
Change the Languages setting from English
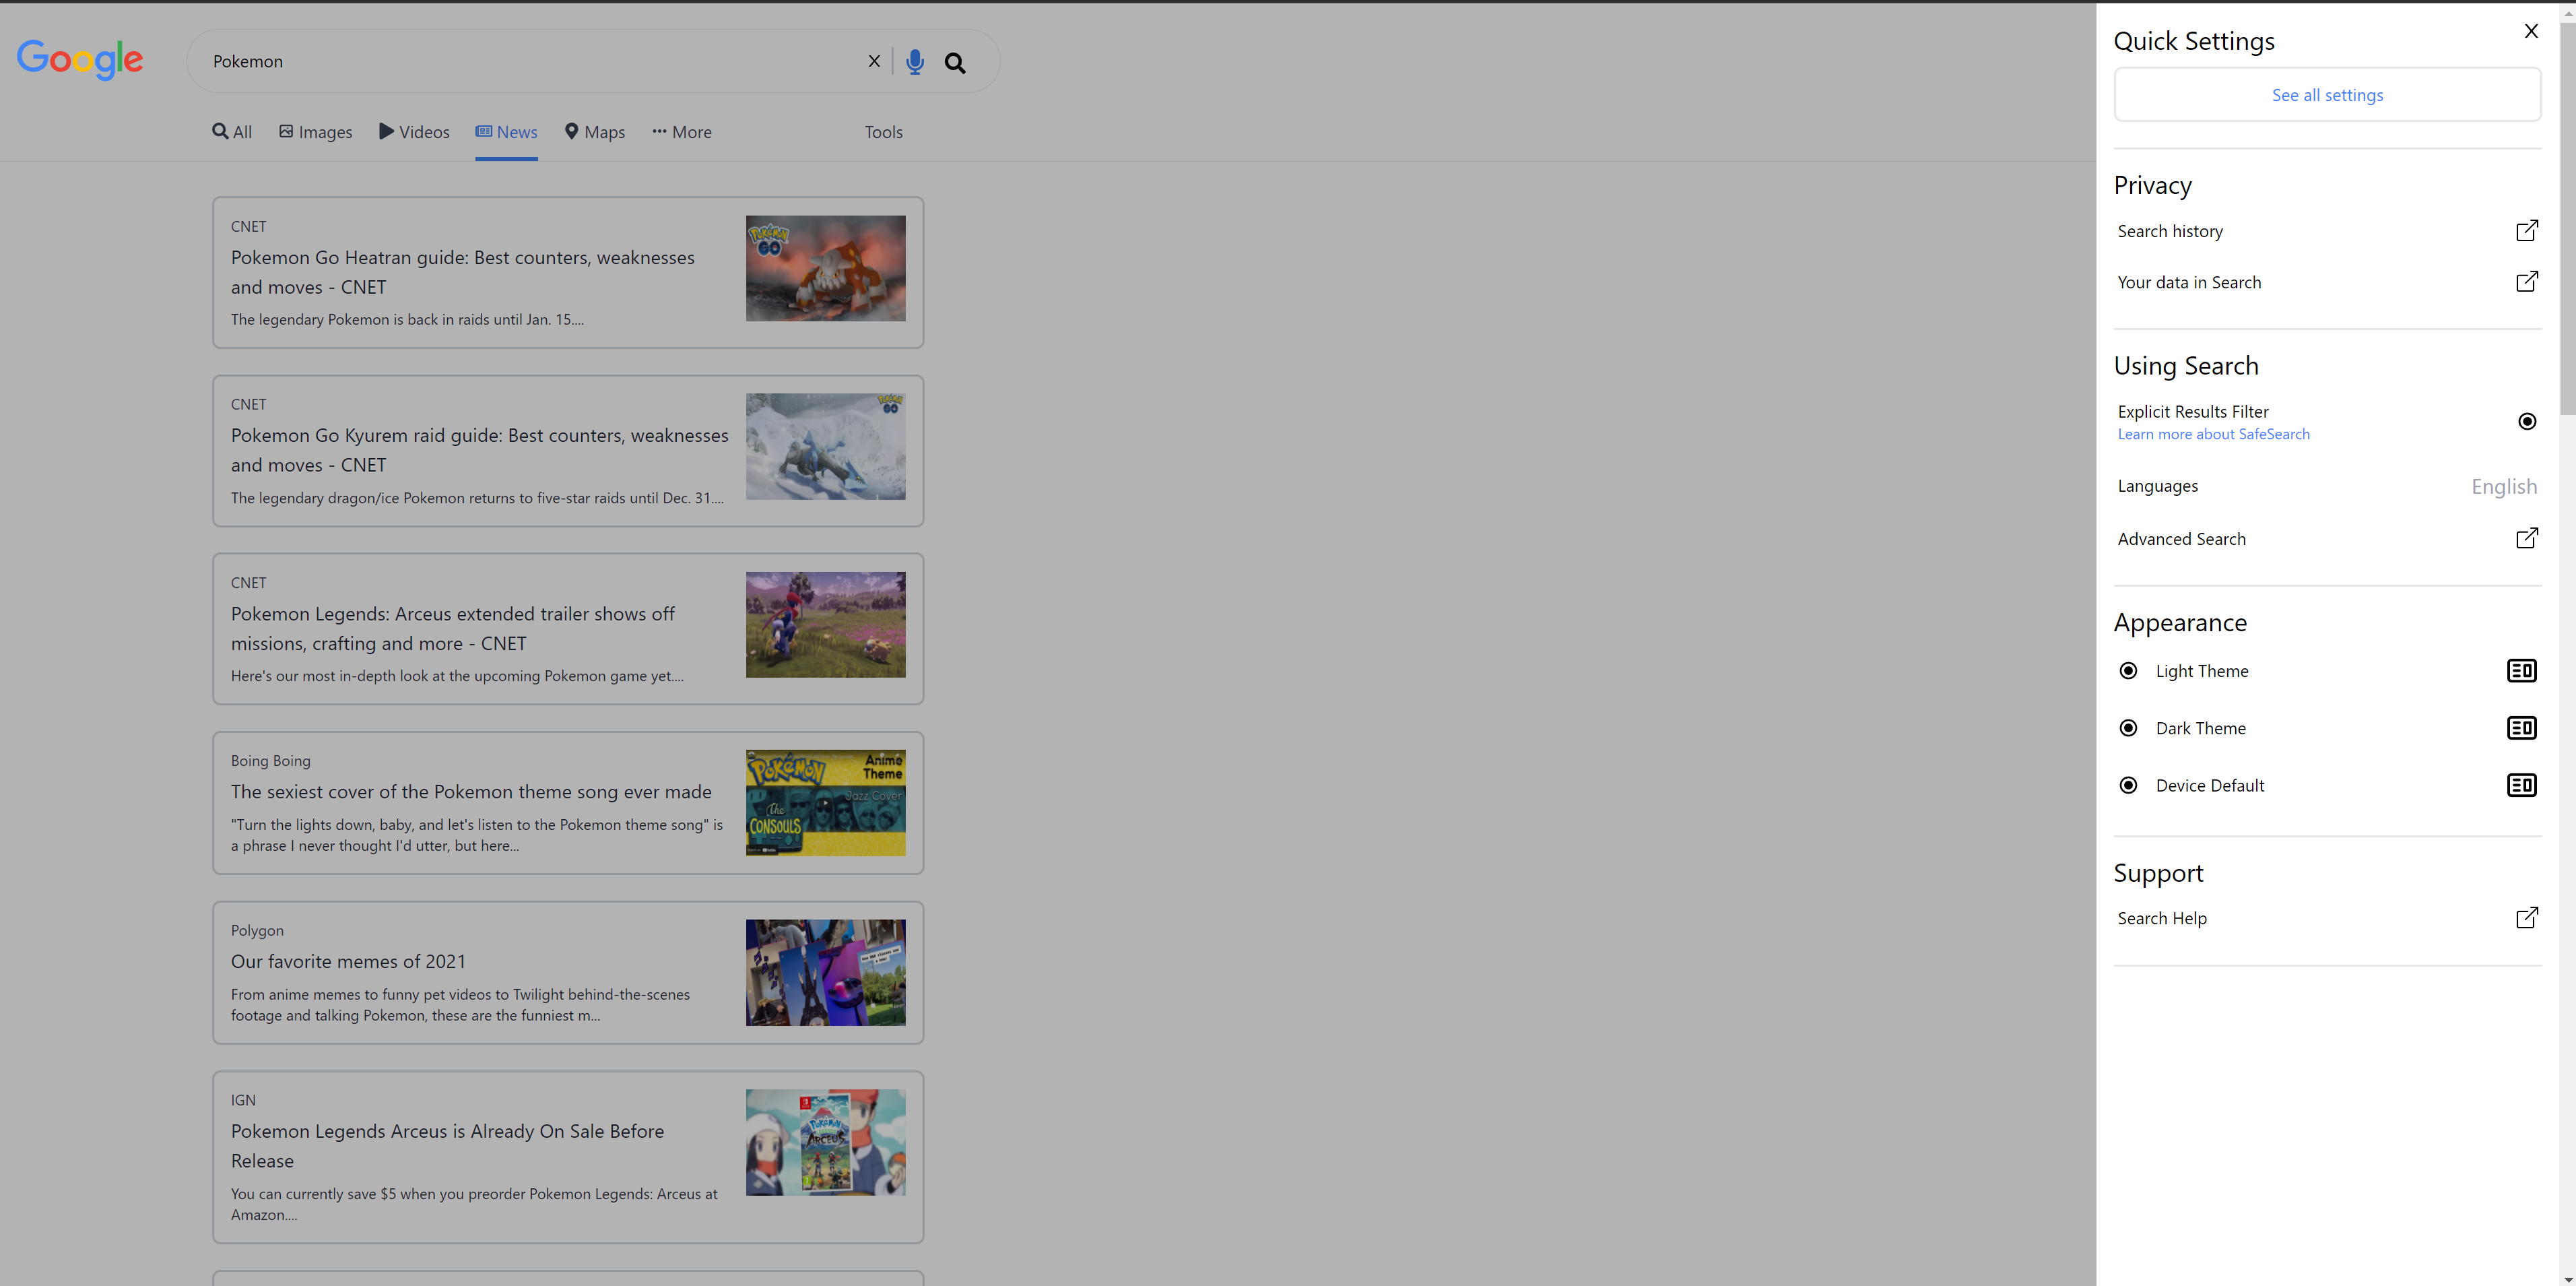click(x=2503, y=487)
